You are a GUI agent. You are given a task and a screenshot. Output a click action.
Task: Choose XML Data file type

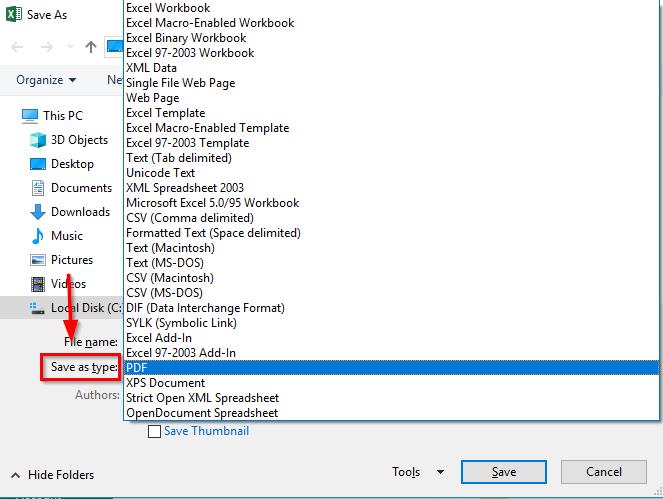pyautogui.click(x=392, y=68)
